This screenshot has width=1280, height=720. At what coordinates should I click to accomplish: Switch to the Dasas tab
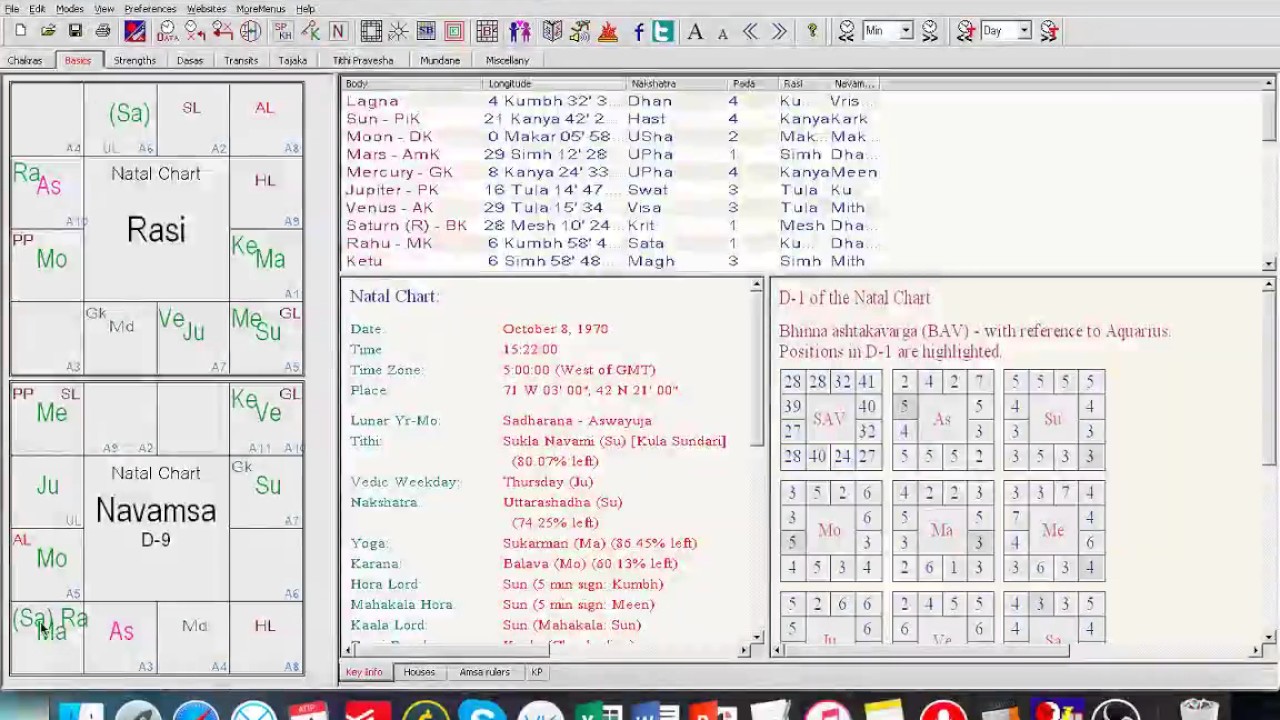point(190,60)
